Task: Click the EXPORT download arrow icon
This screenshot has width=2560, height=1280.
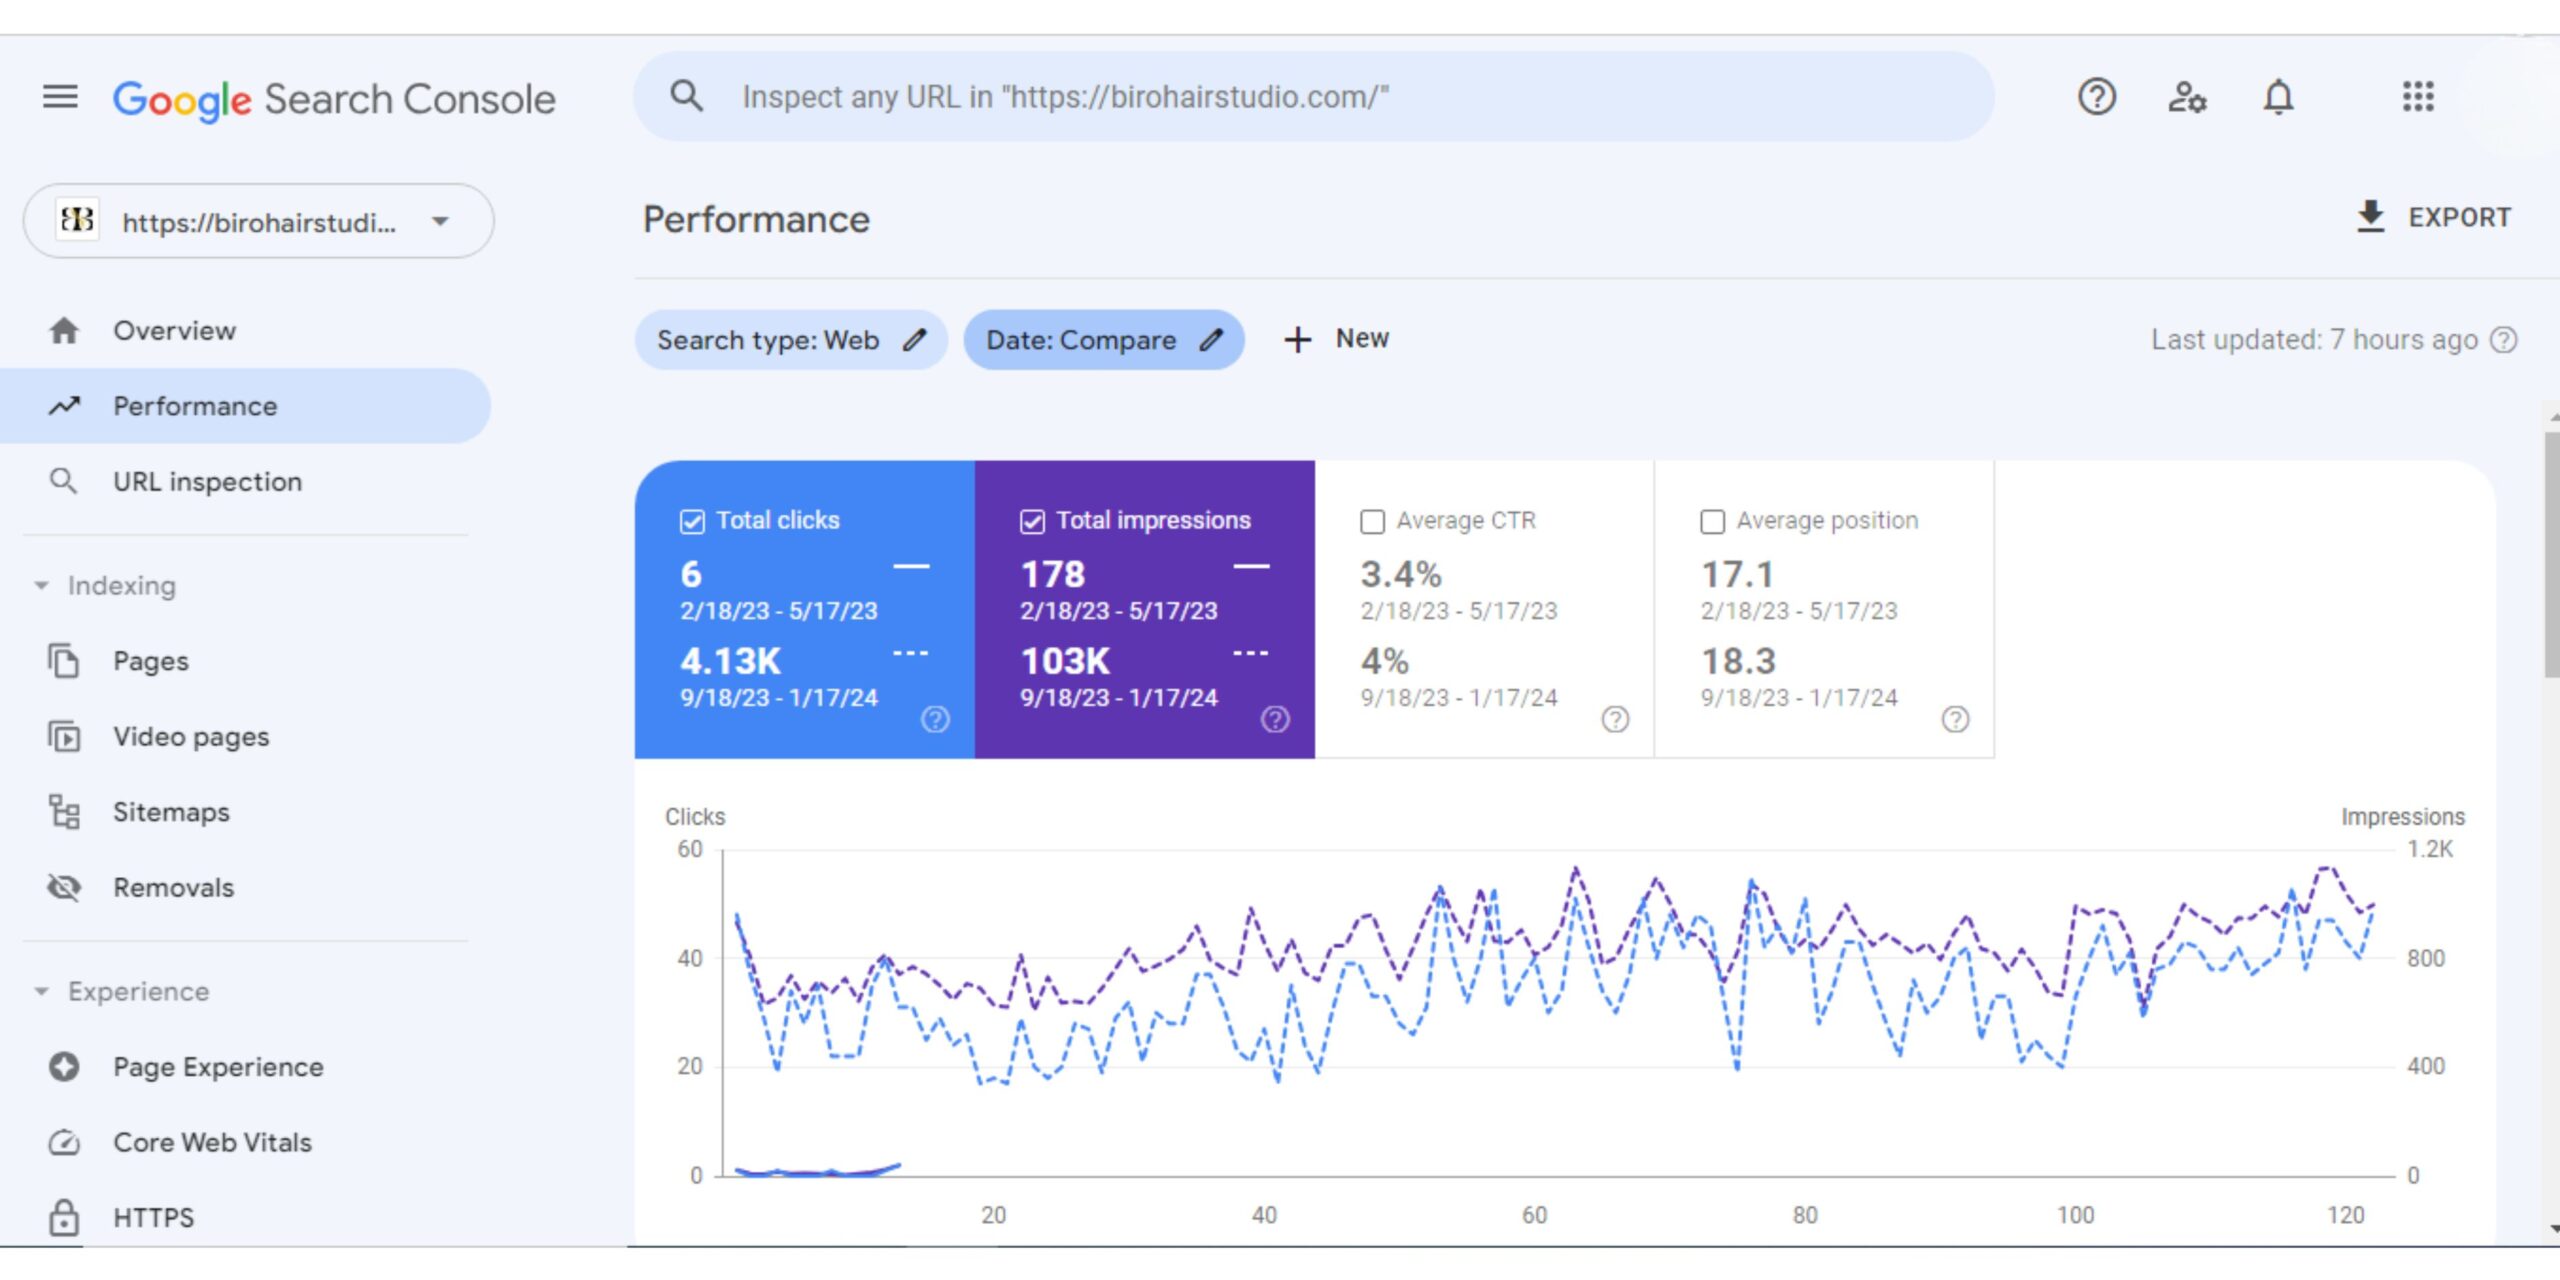Action: (x=2370, y=216)
